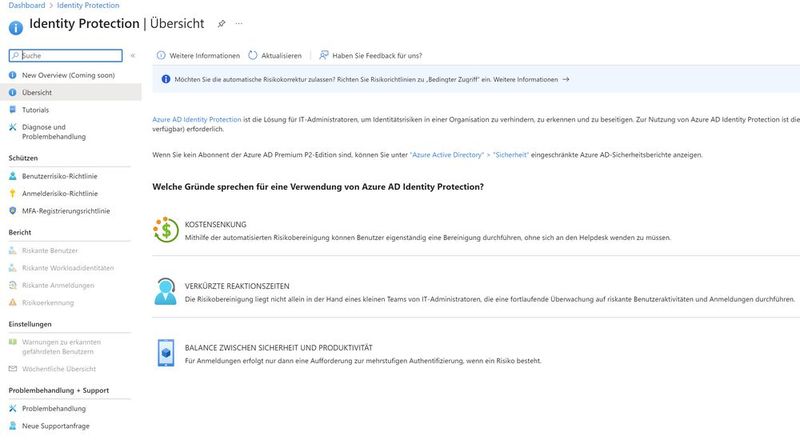
Task: Click the KOSTENSENKUNG heading
Action: (215, 225)
